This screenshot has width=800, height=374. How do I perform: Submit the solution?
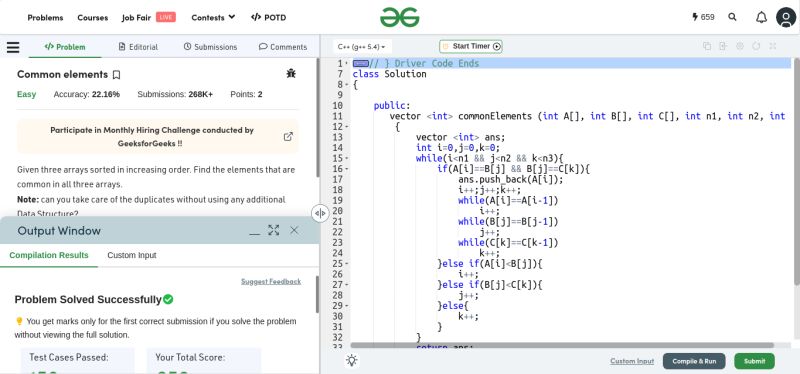tap(754, 361)
